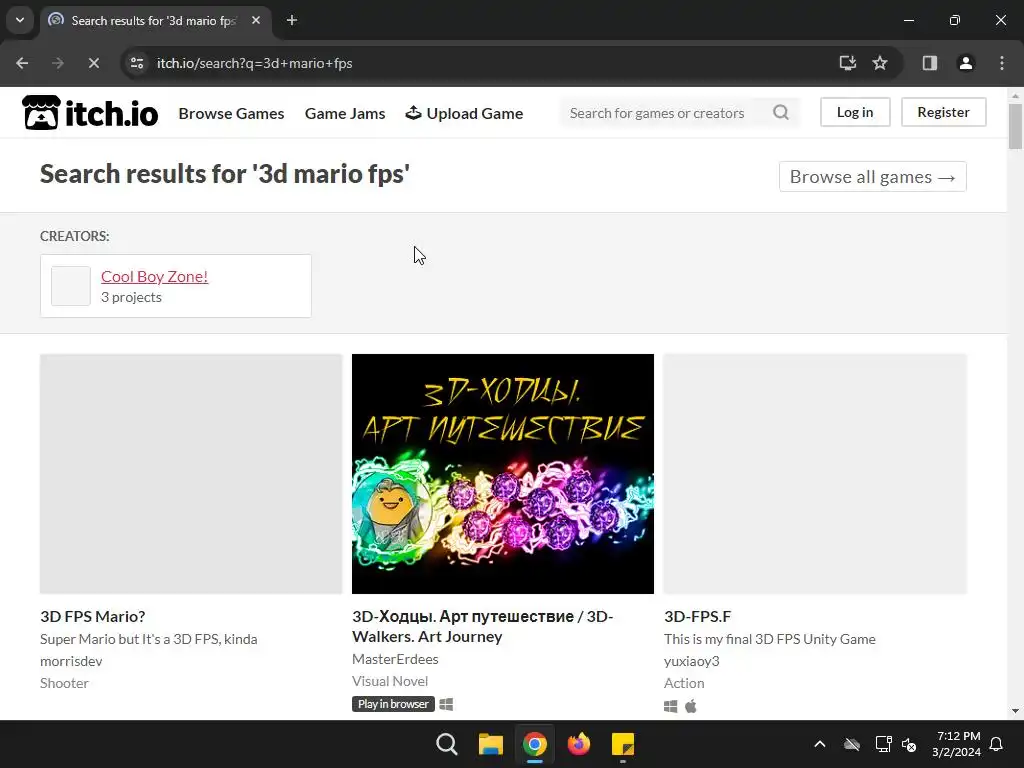Open MasterErdees author link
Viewport: 1024px width, 768px height.
(395, 659)
